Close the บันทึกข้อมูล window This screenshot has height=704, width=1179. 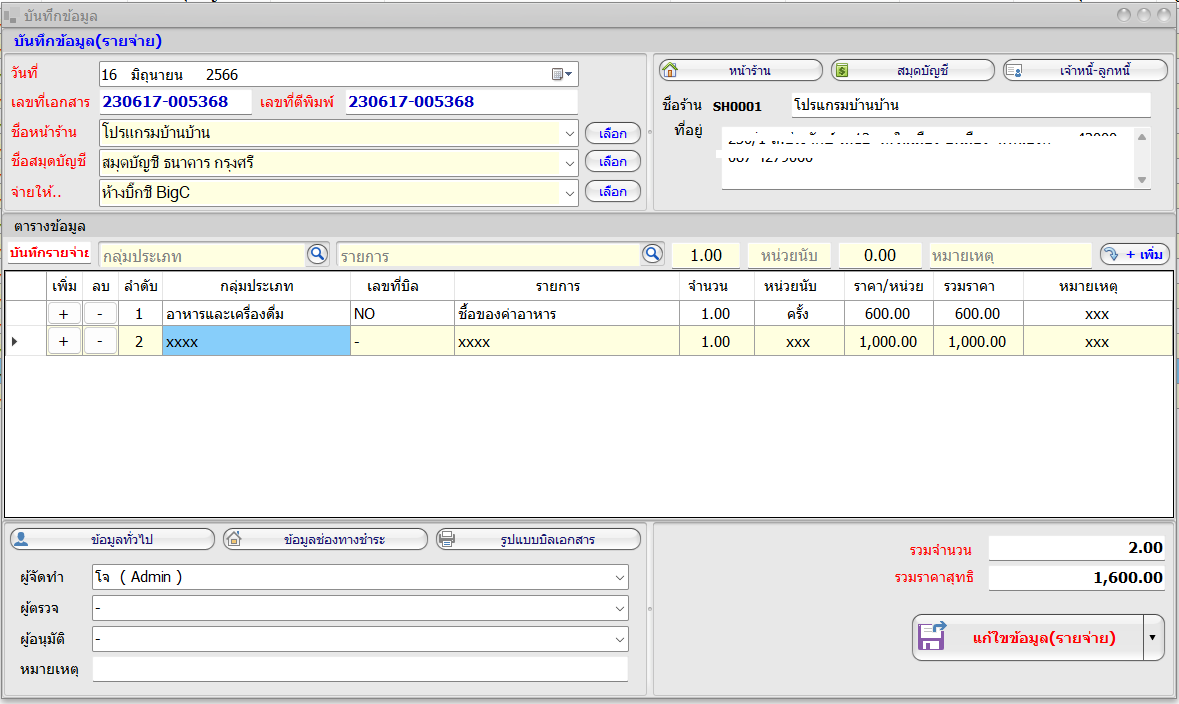pyautogui.click(x=1163, y=15)
